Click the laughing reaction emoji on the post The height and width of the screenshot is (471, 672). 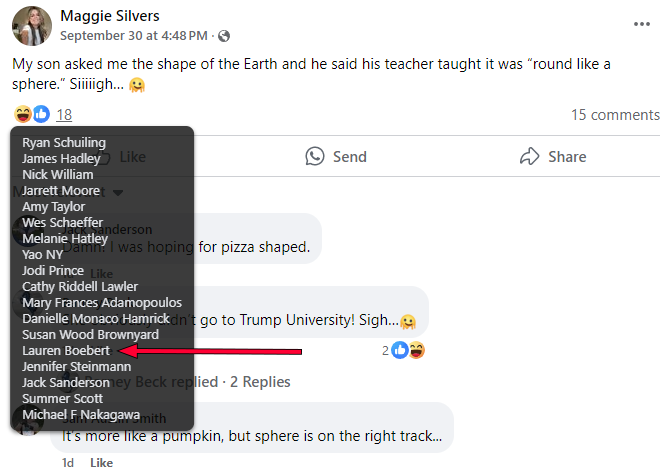23,114
